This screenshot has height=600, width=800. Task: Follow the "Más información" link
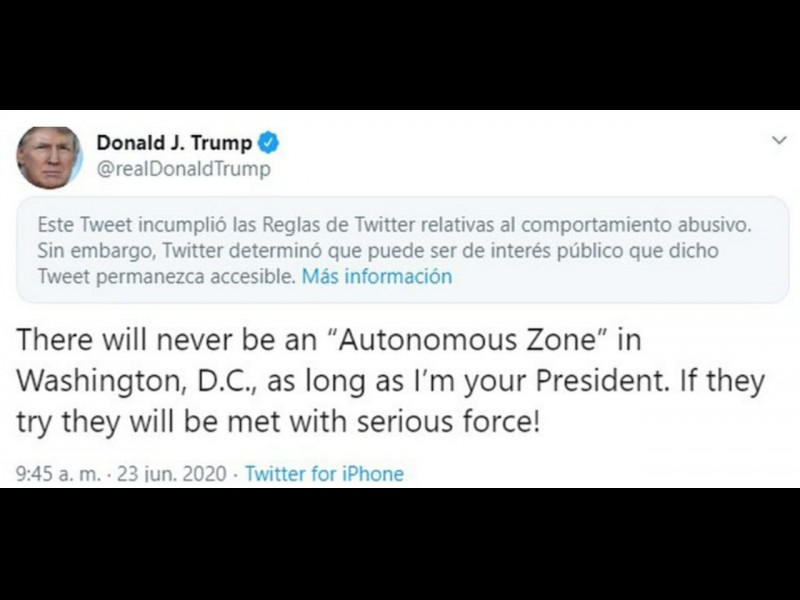(377, 276)
